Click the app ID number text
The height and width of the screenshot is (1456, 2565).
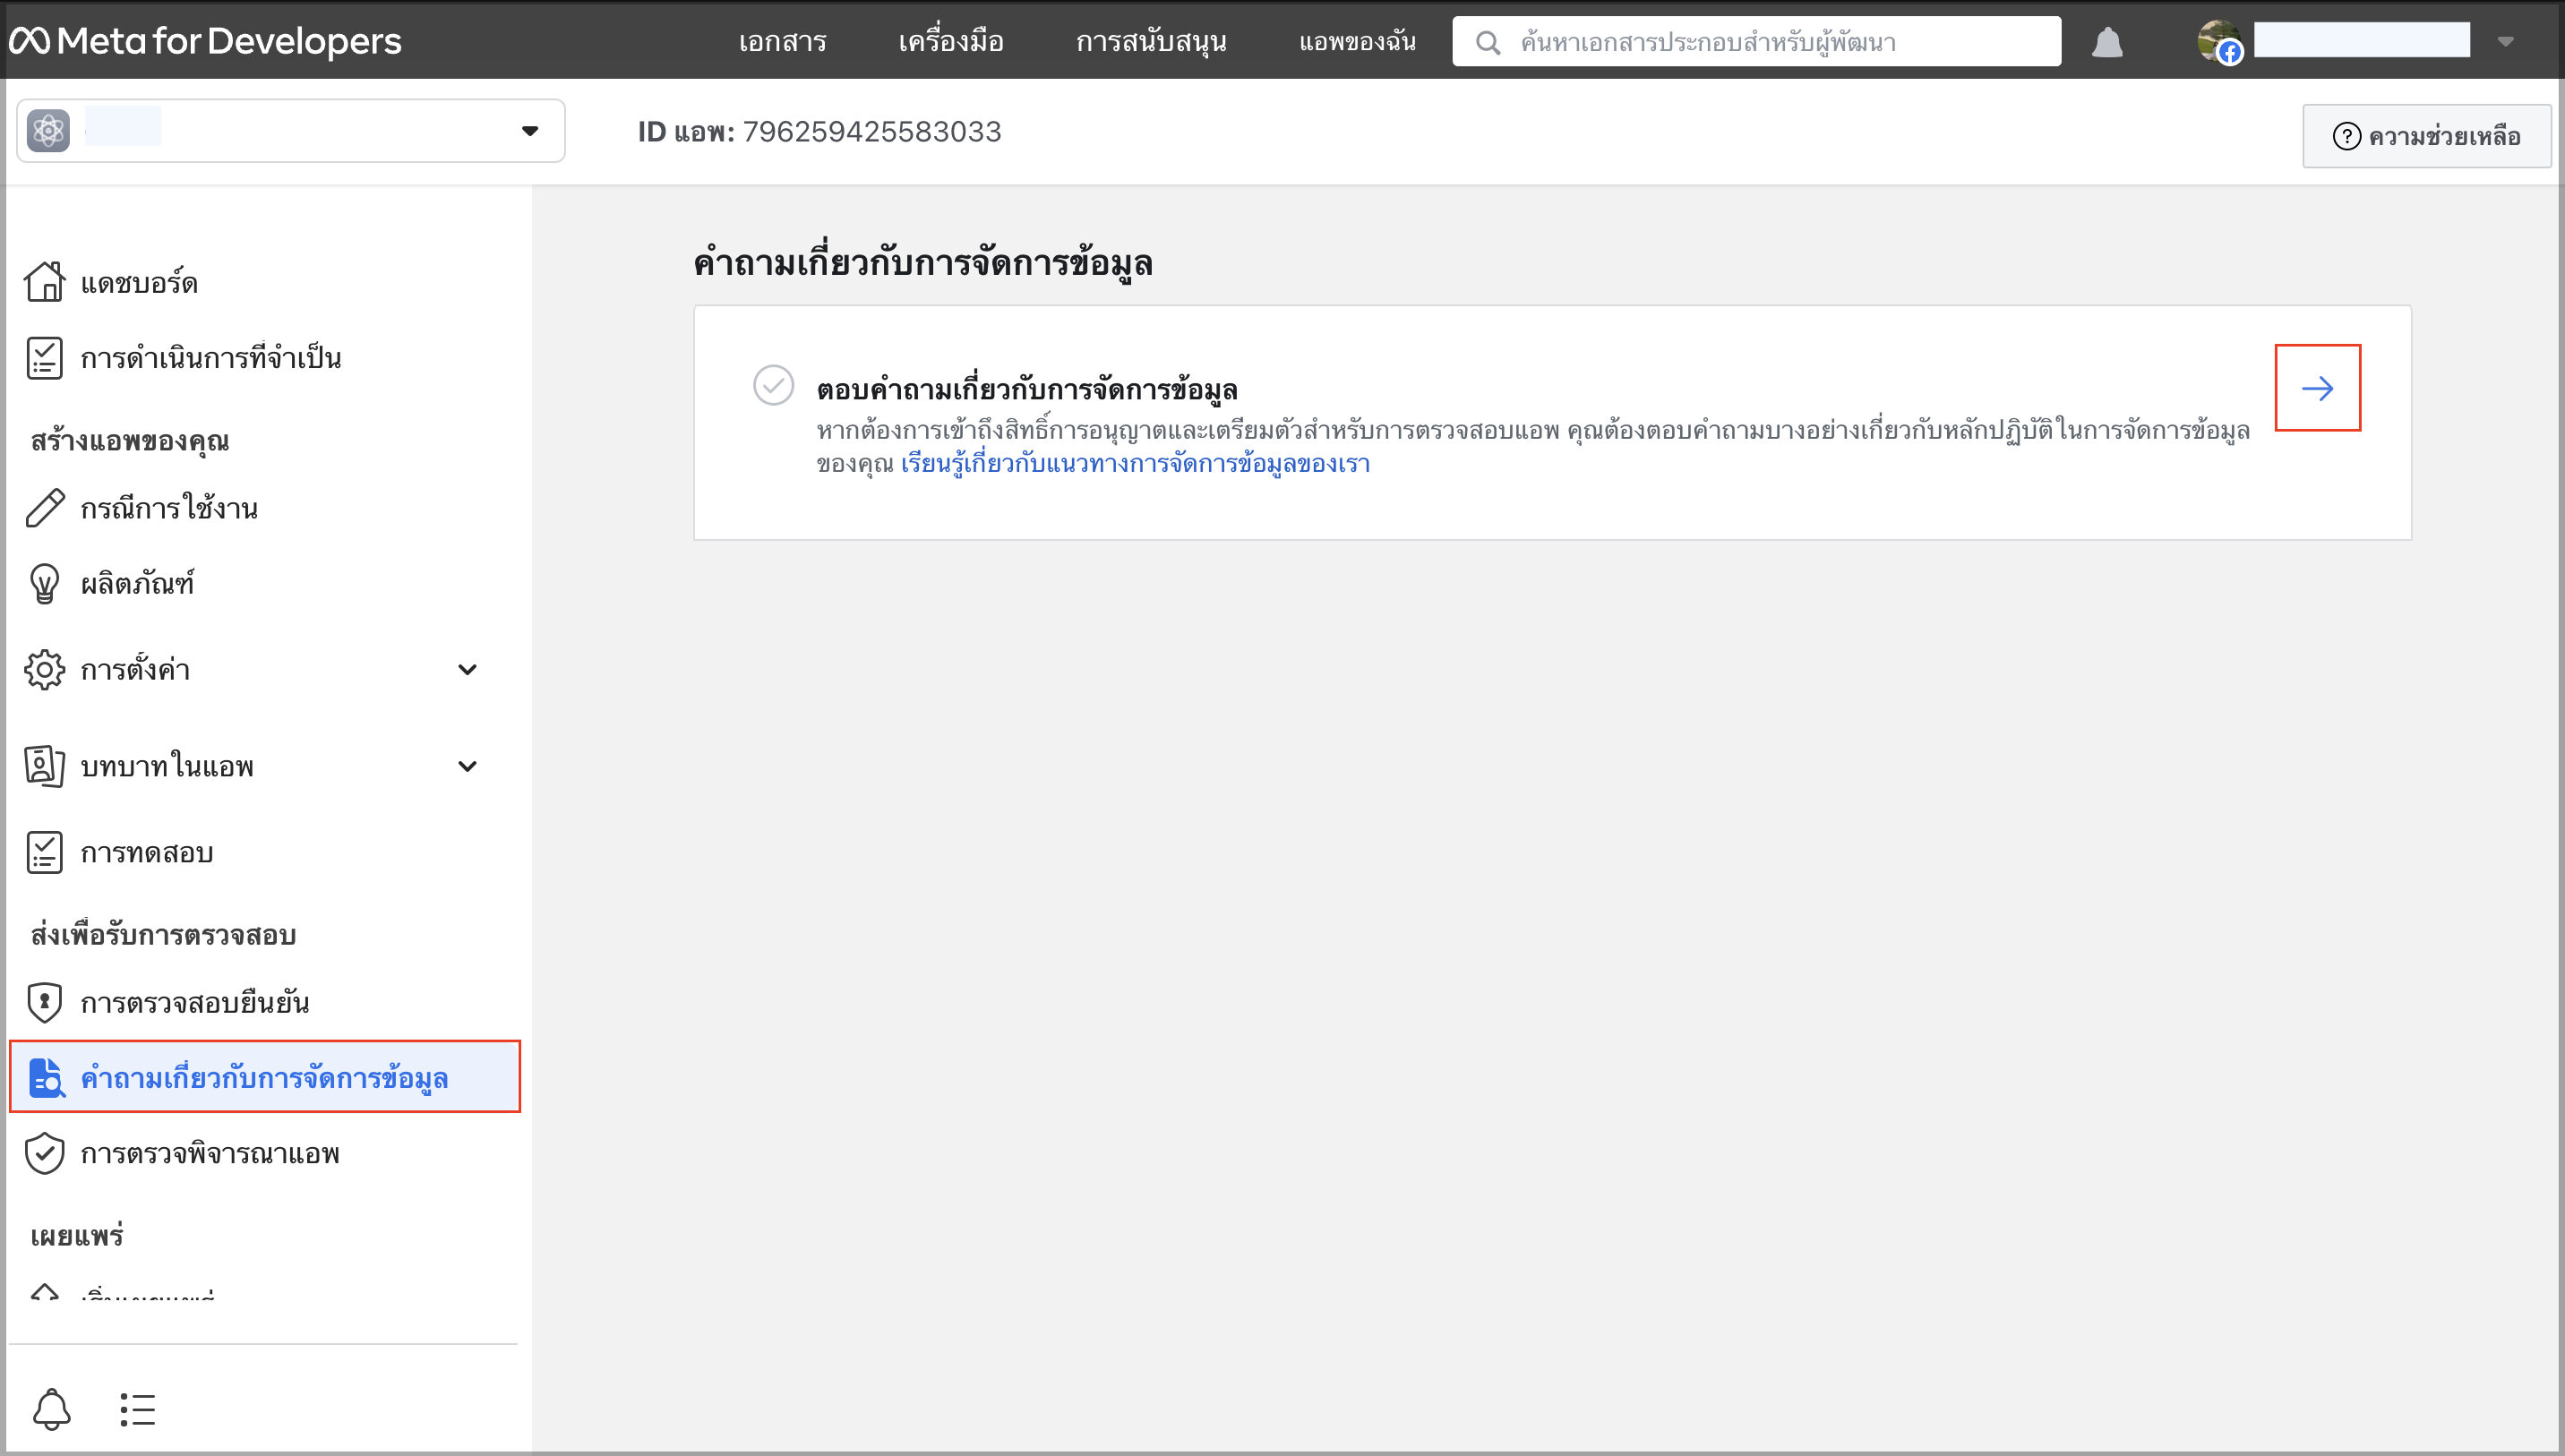872,131
